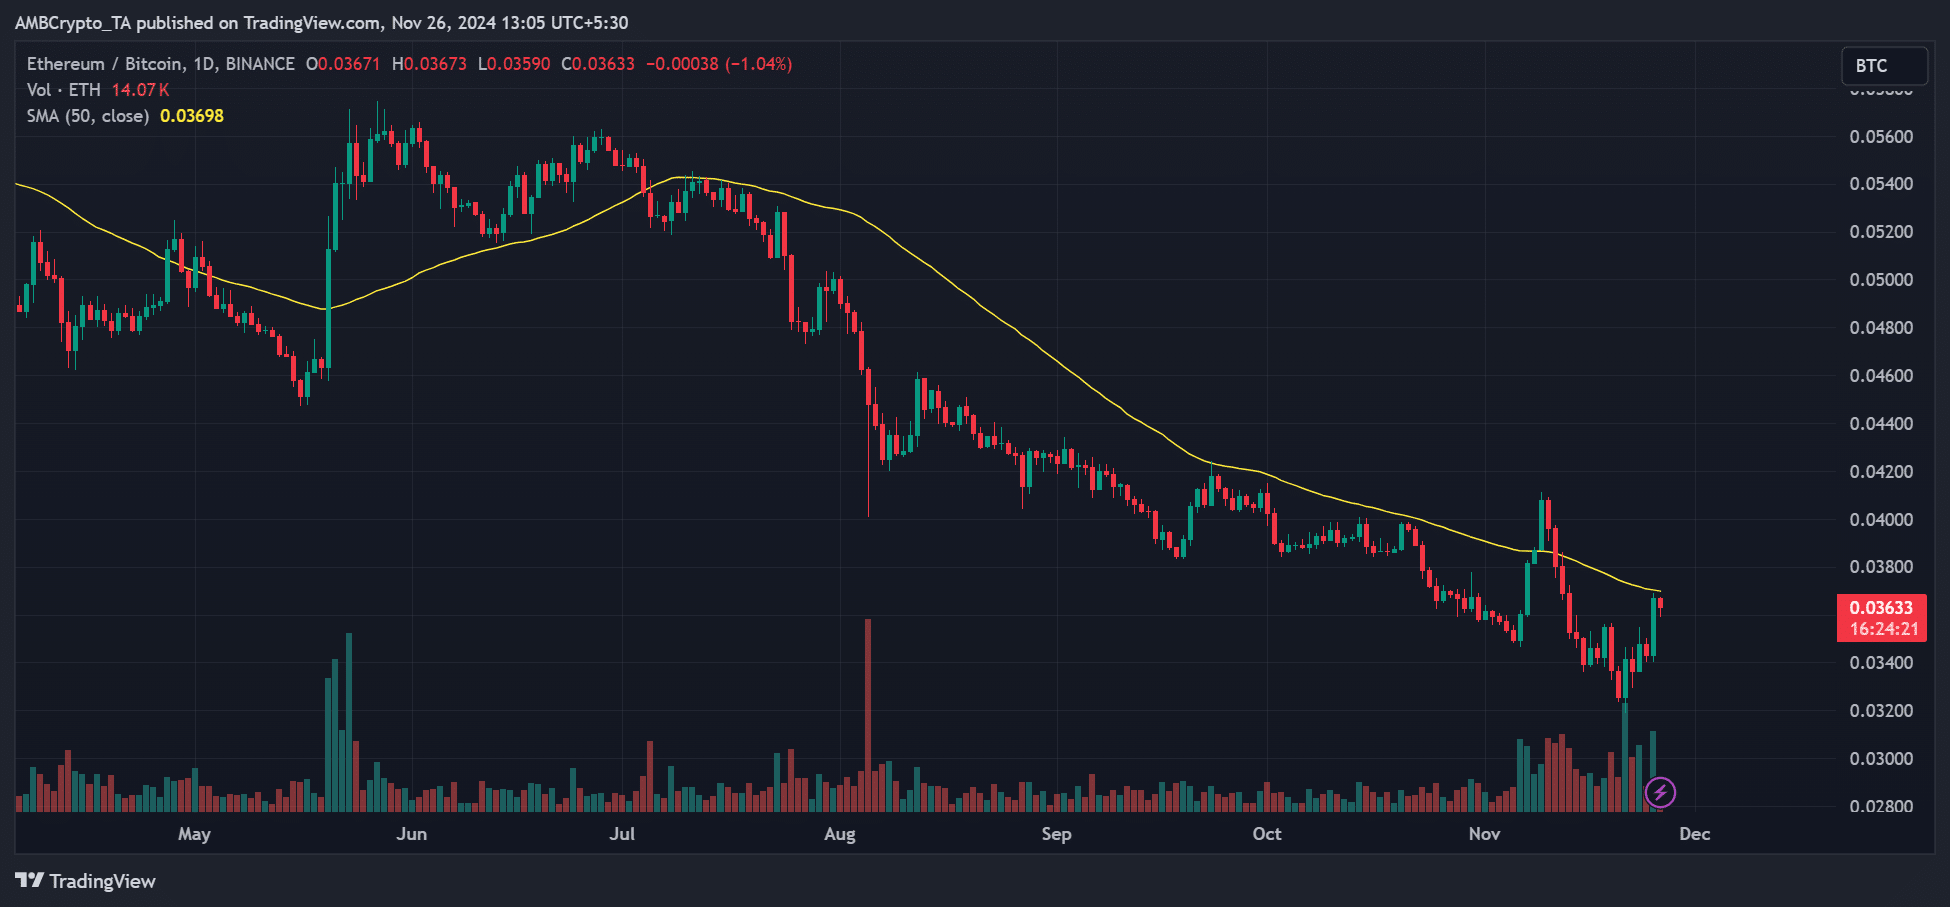Click the Sep label on time axis

pyautogui.click(x=1056, y=834)
